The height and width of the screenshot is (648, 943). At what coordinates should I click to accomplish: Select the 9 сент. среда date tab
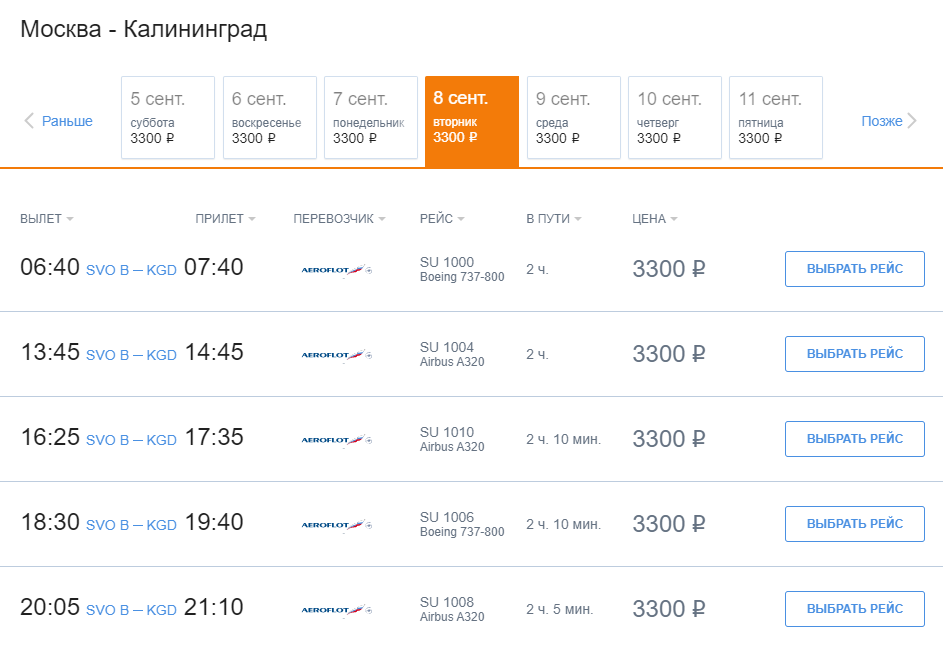(x=574, y=117)
